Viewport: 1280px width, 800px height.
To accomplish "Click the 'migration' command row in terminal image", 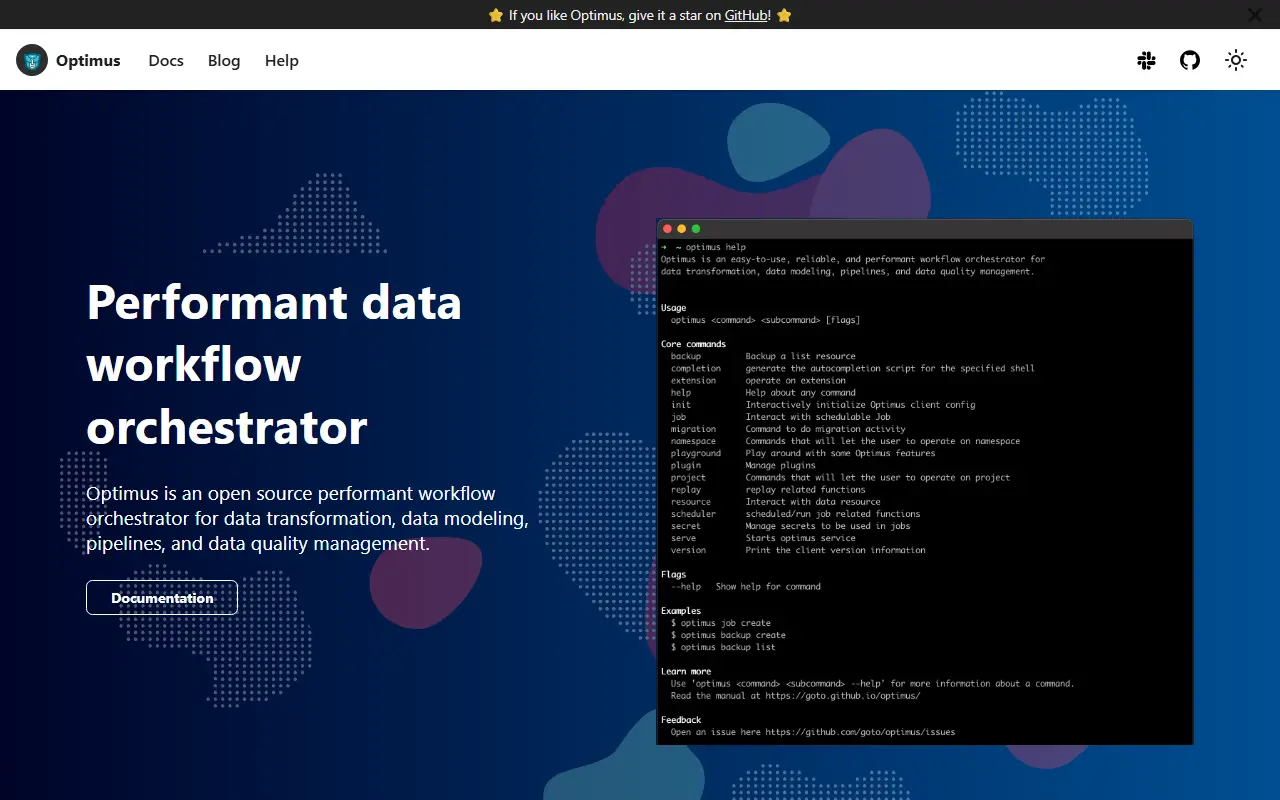I will (788, 429).
